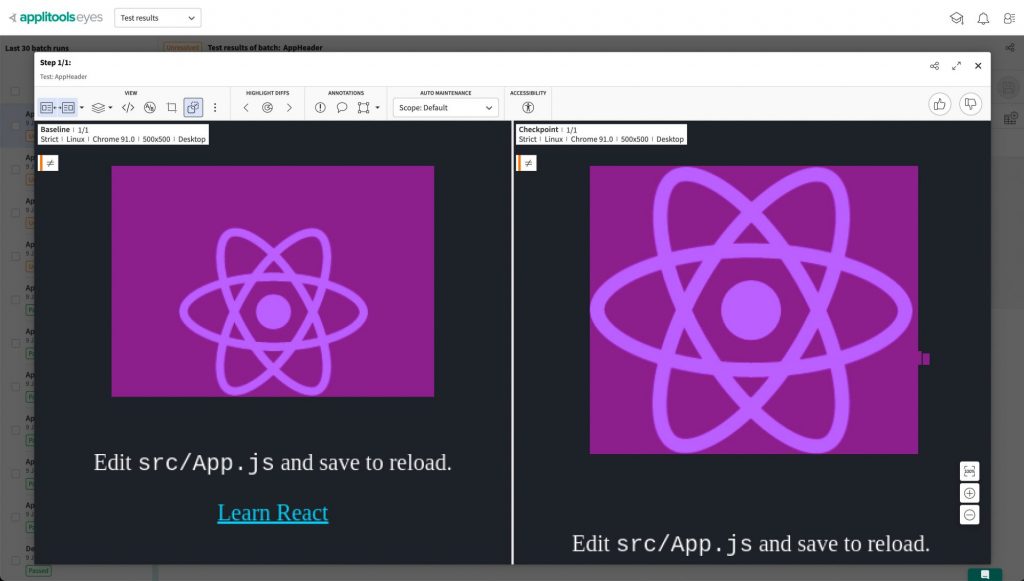The width and height of the screenshot is (1024, 581).
Task: Open the three-dot more view options
Action: (215, 107)
